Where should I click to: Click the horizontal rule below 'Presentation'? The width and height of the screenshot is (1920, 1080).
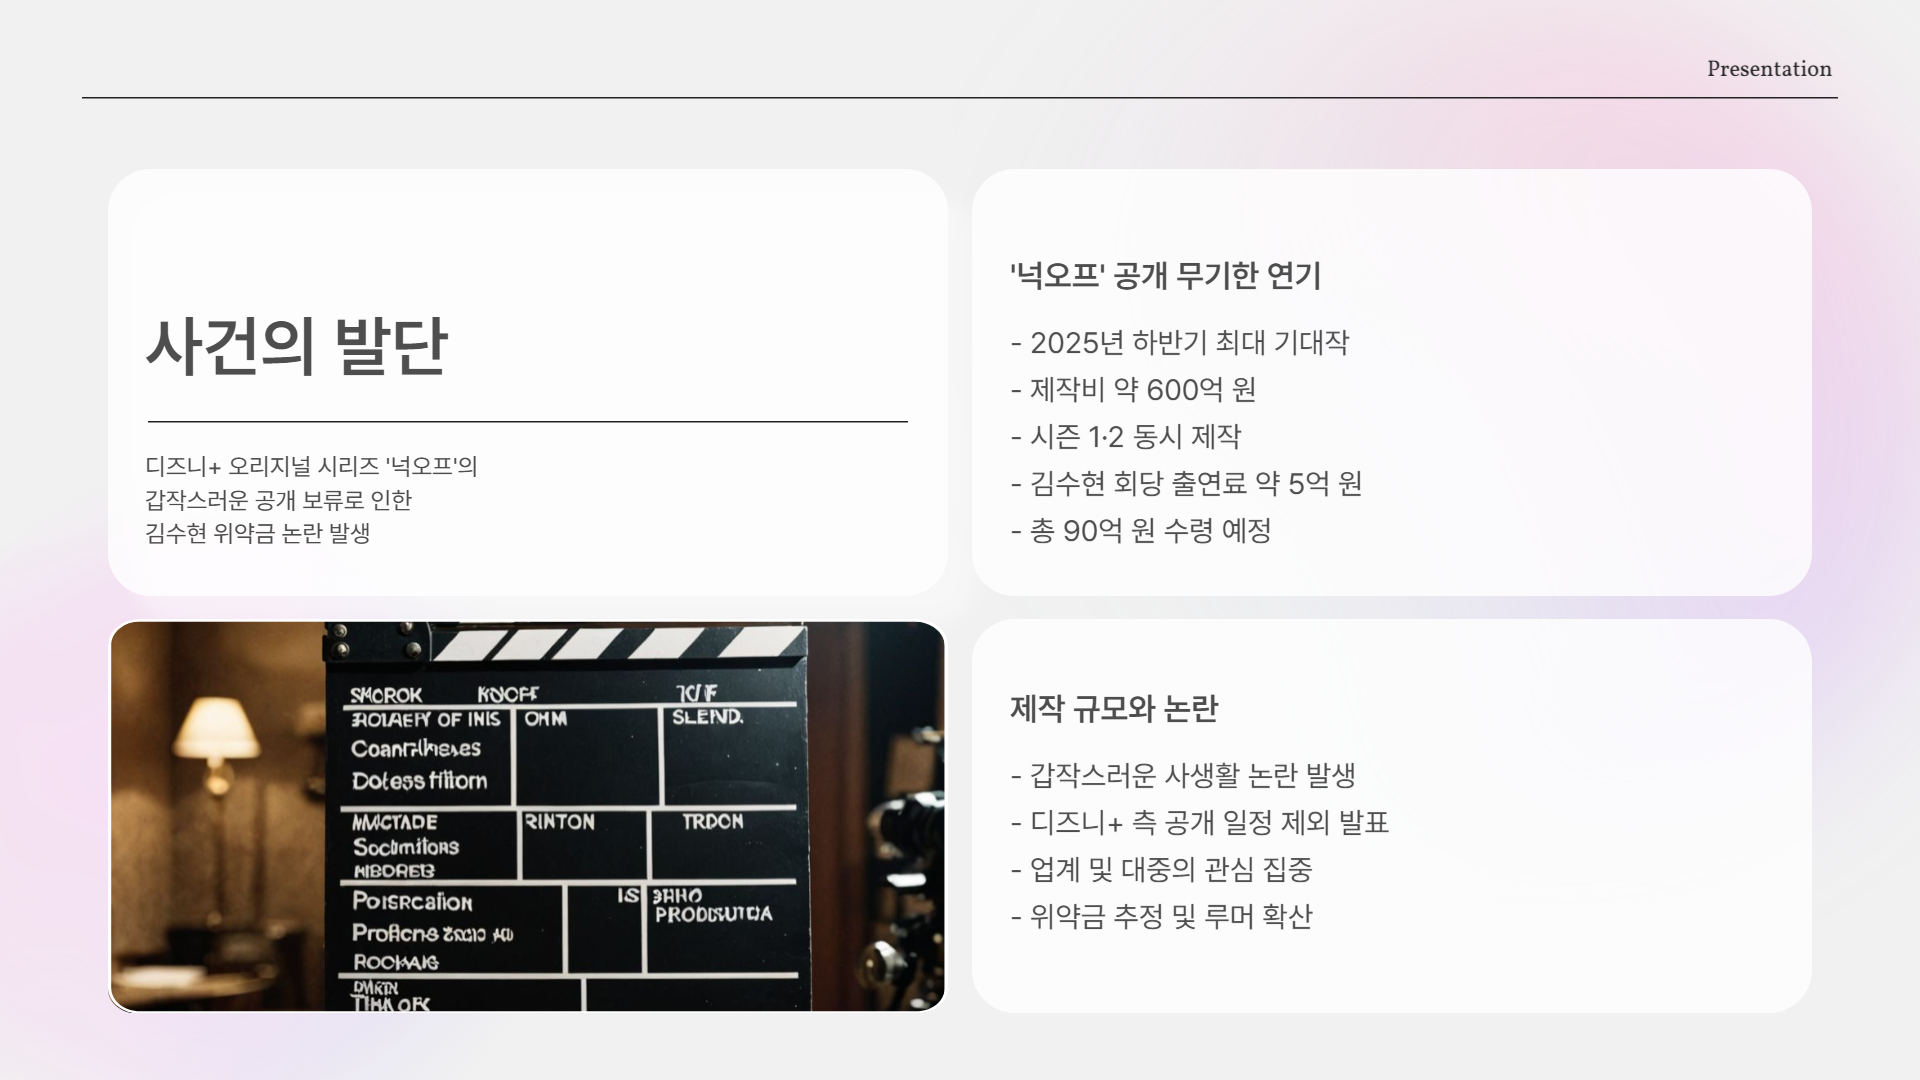pos(958,98)
